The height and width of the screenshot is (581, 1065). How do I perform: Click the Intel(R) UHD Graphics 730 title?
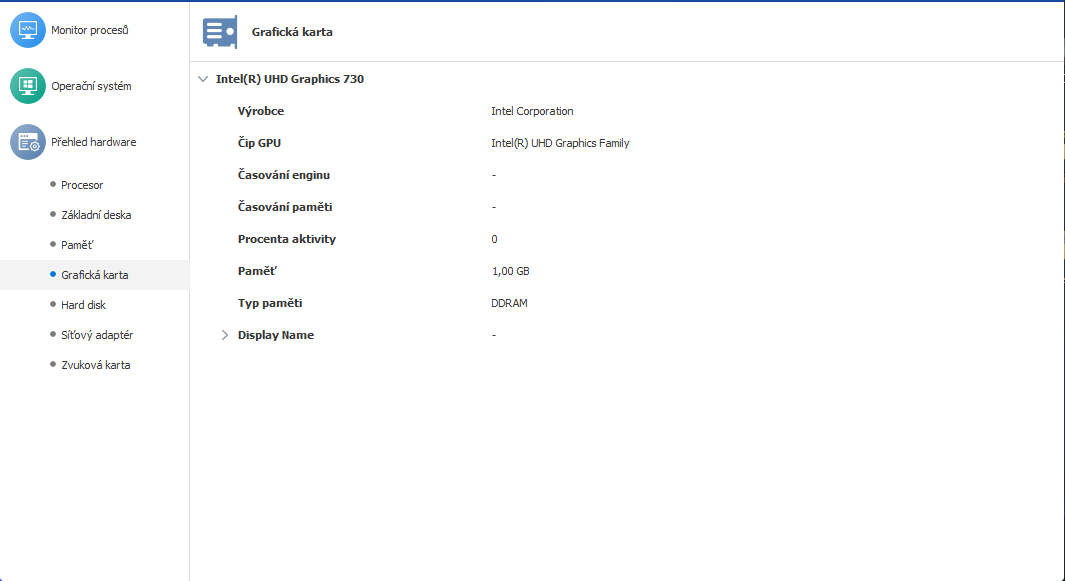pyautogui.click(x=290, y=79)
